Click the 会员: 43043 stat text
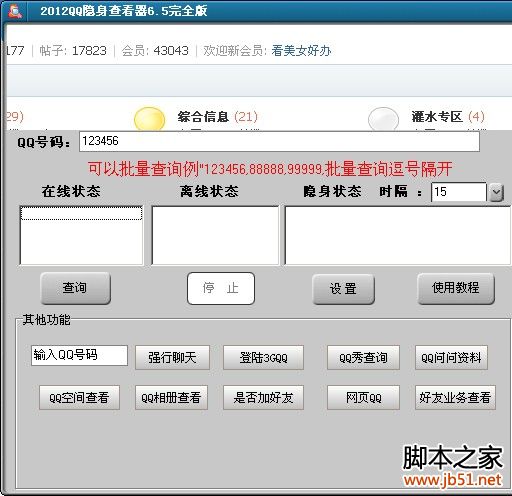Image resolution: width=512 pixels, height=496 pixels. (155, 51)
